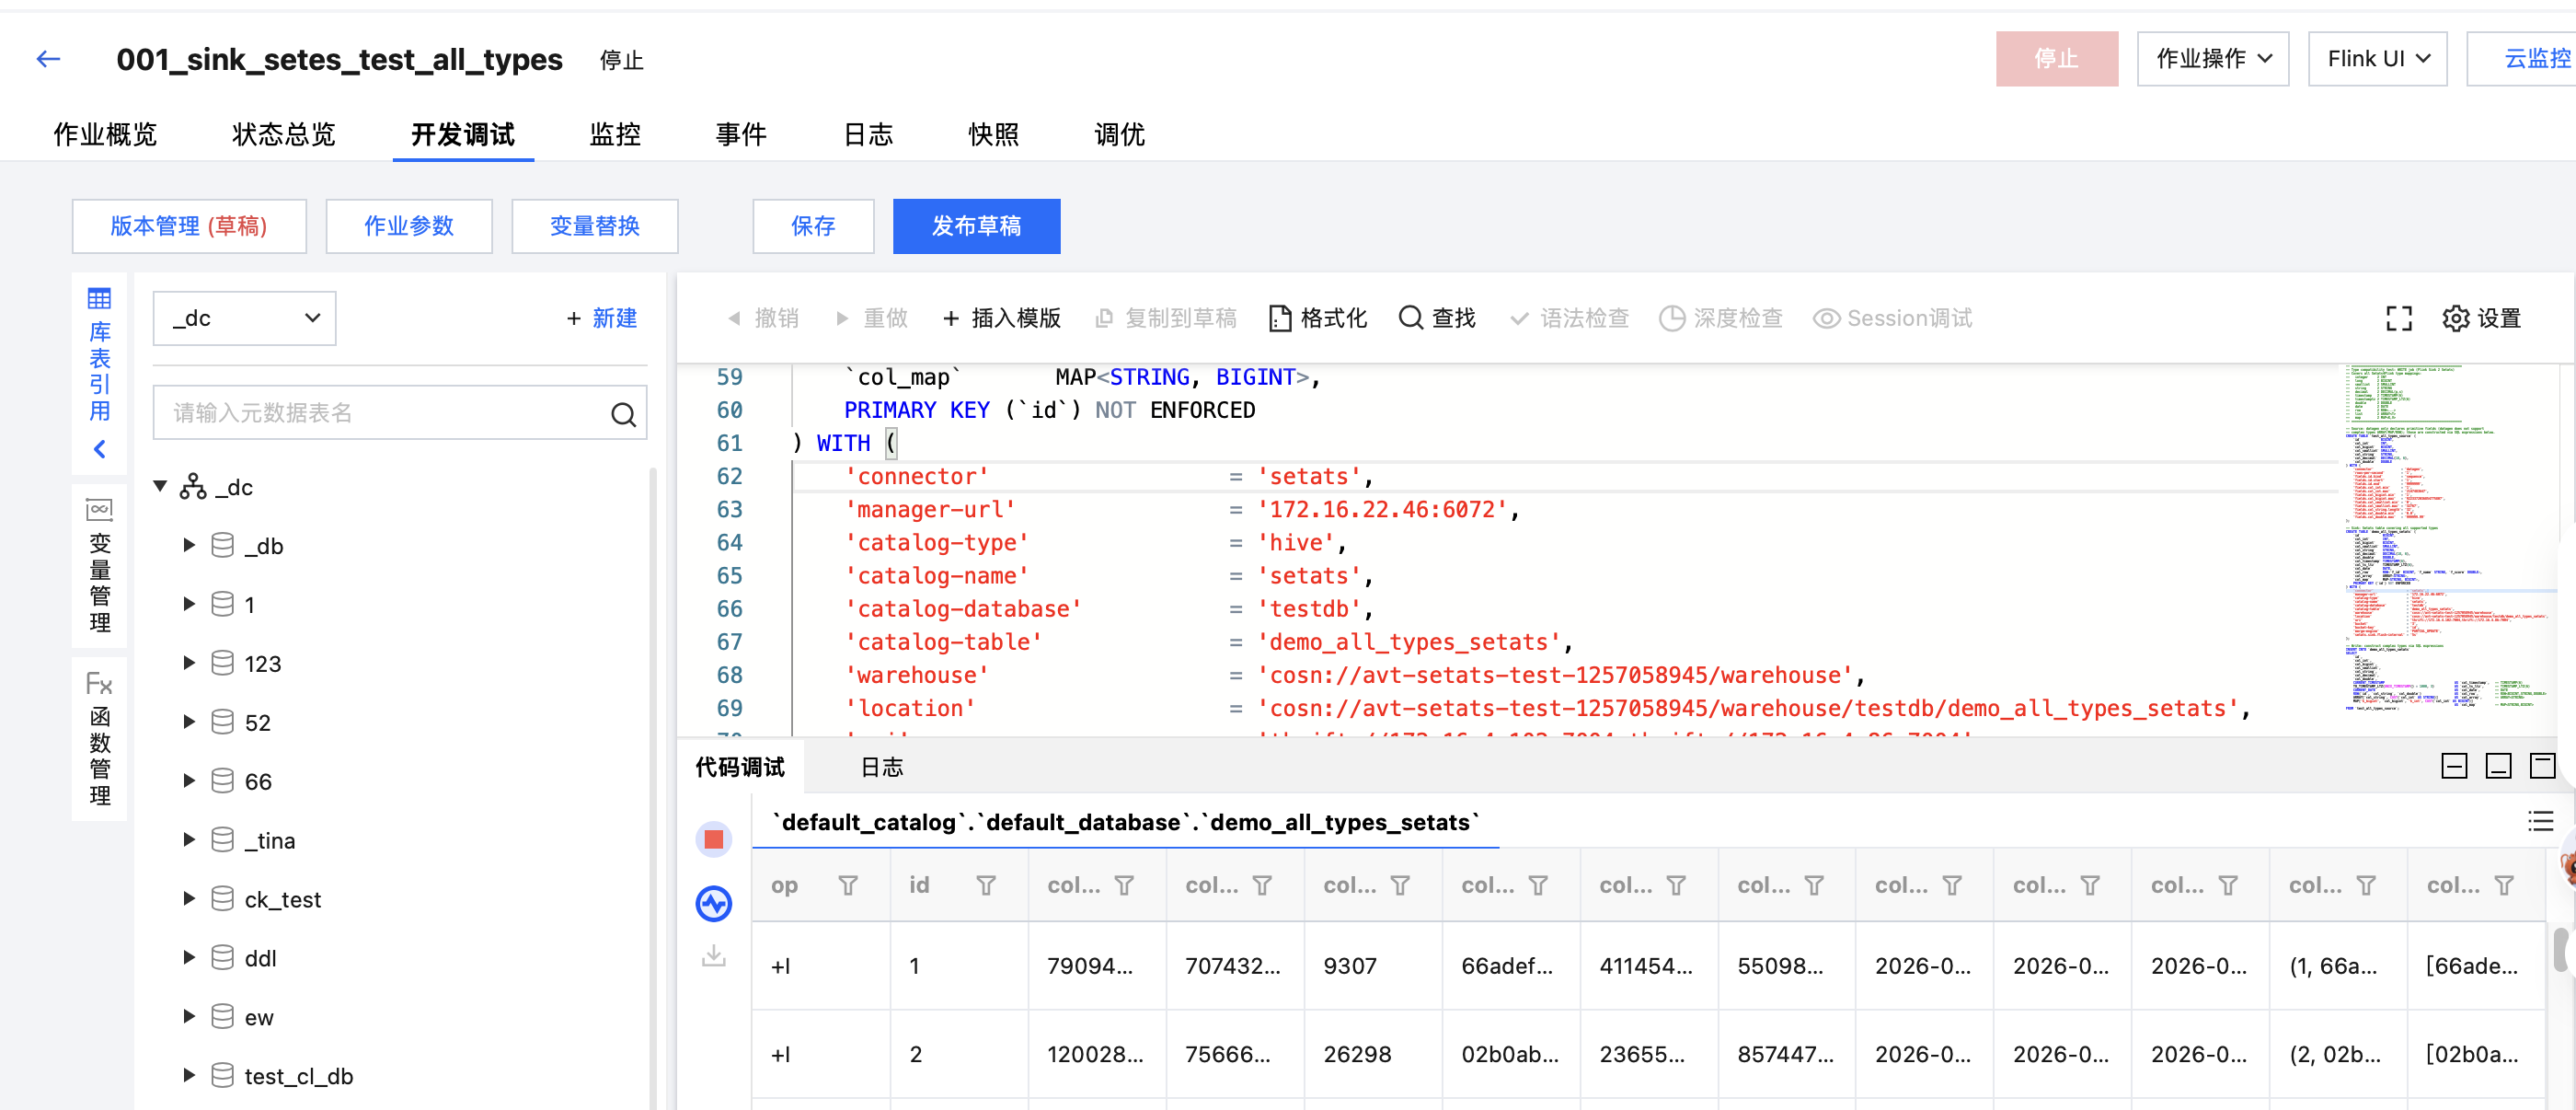Click 复制到草稿 in editor toolbar
Image resolution: width=2576 pixels, height=1110 pixels.
(1166, 318)
